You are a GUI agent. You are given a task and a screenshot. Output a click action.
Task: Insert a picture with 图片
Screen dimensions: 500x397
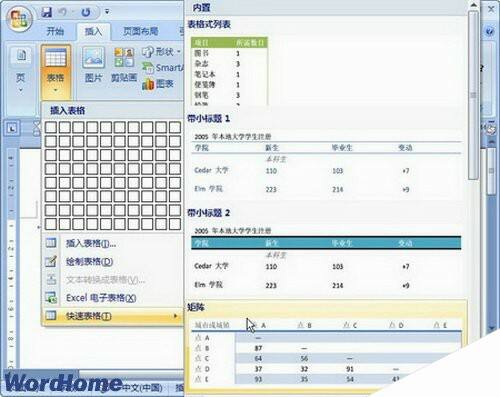point(94,65)
